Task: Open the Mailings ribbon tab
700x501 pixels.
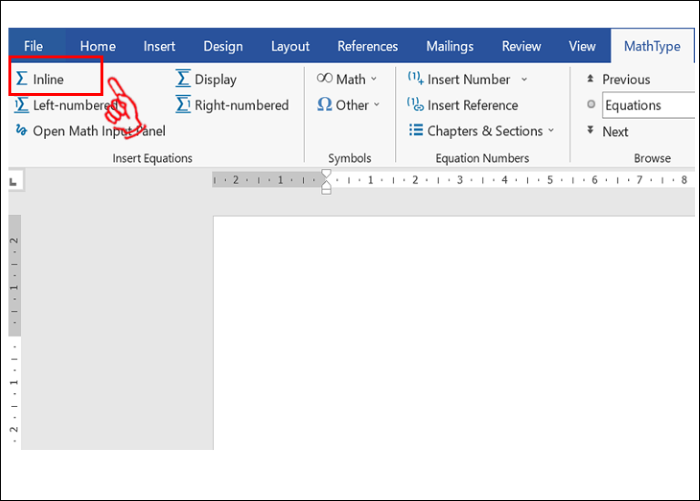Action: (450, 46)
